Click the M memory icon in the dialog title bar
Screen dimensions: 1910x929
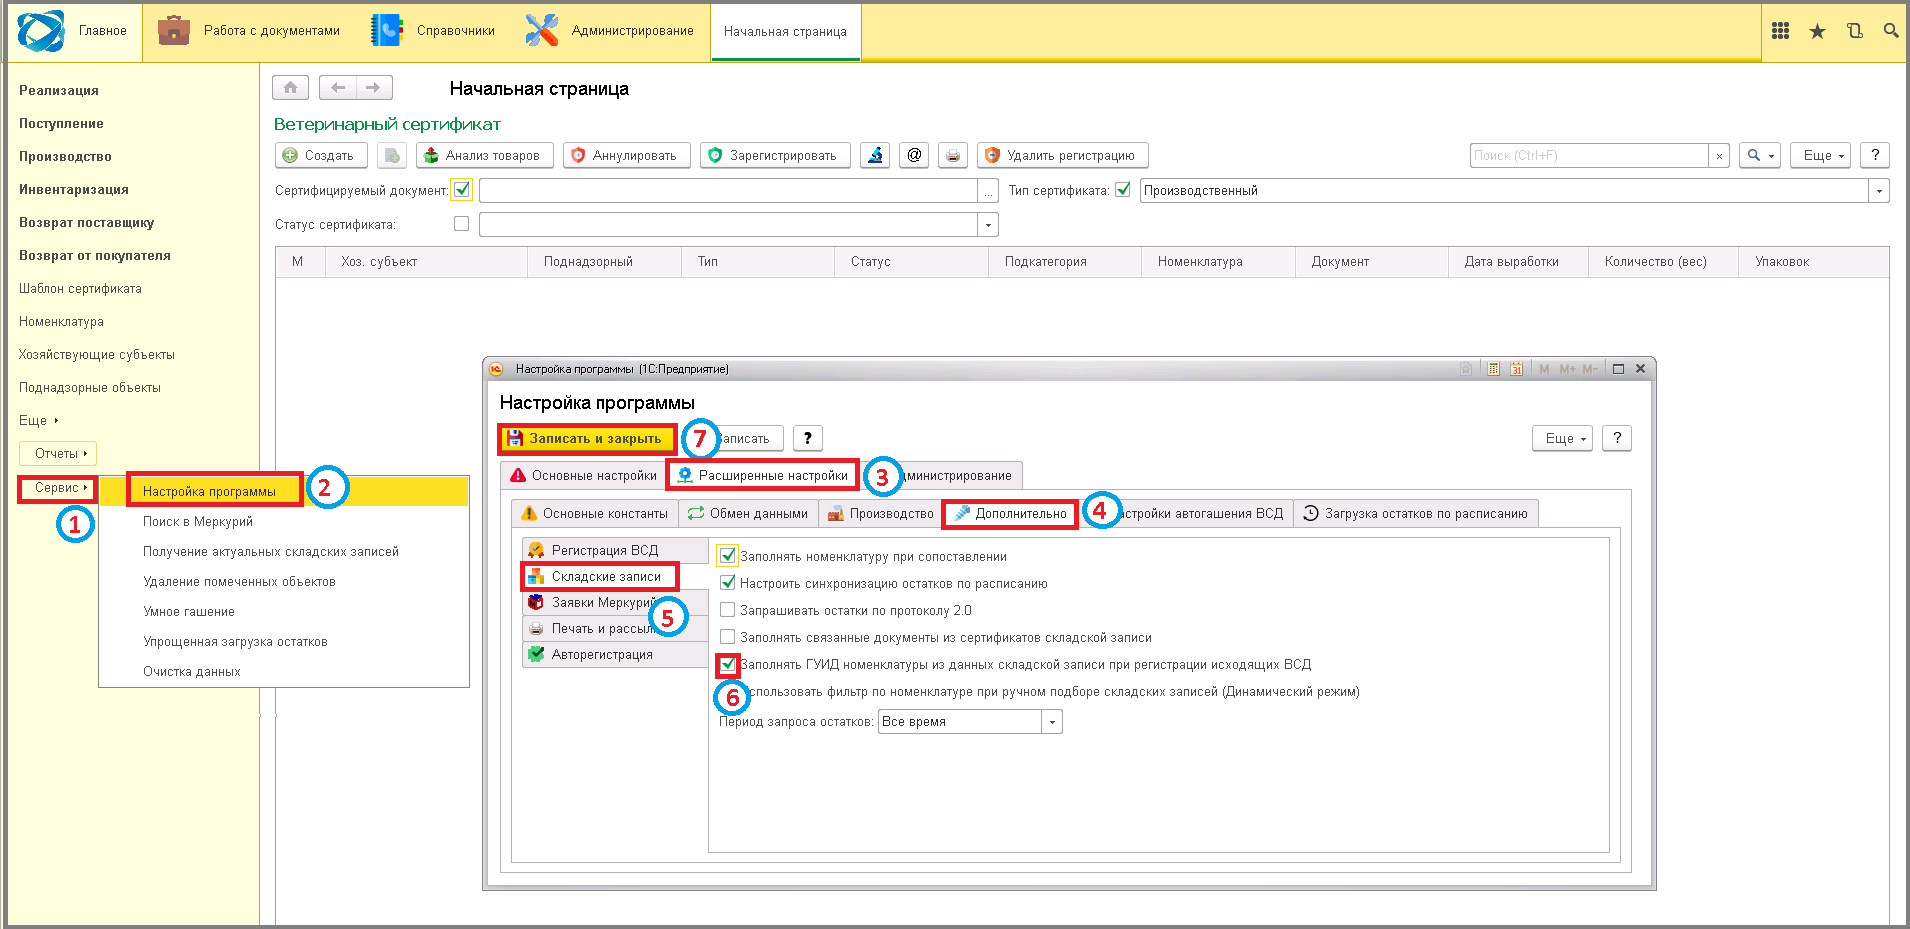pos(1544,369)
